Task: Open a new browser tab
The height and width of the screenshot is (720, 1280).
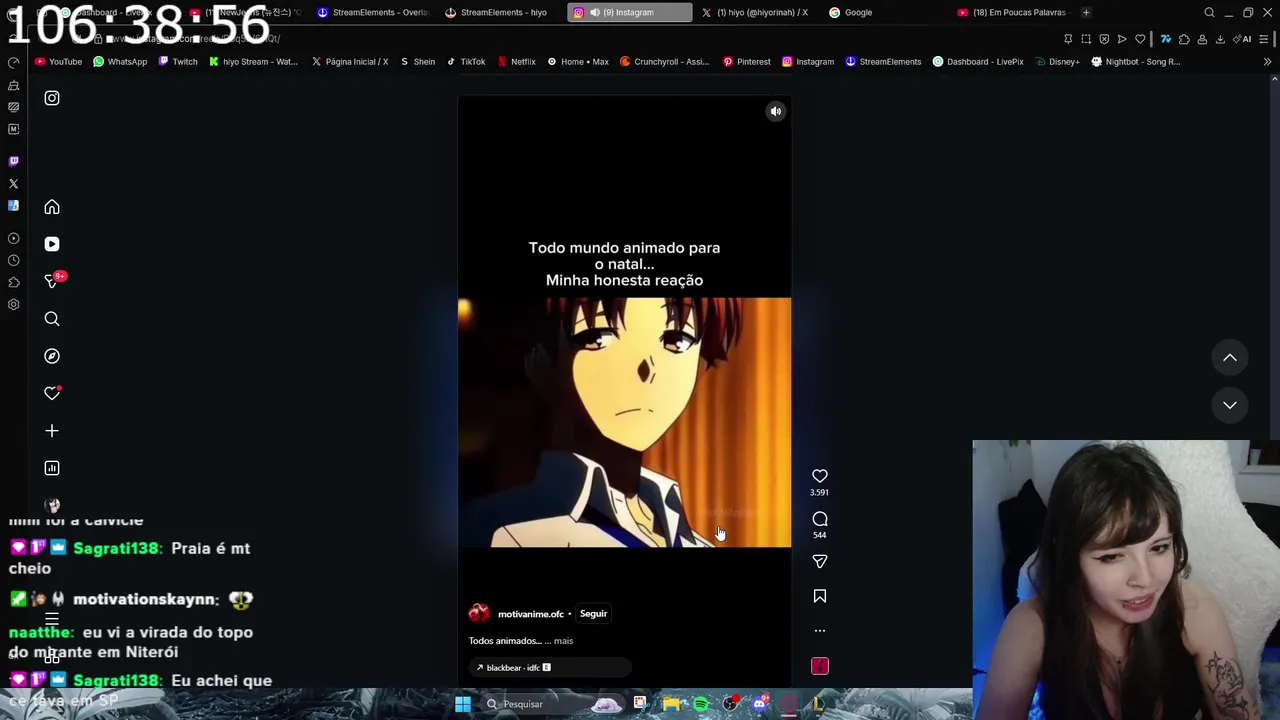Action: 1086,12
